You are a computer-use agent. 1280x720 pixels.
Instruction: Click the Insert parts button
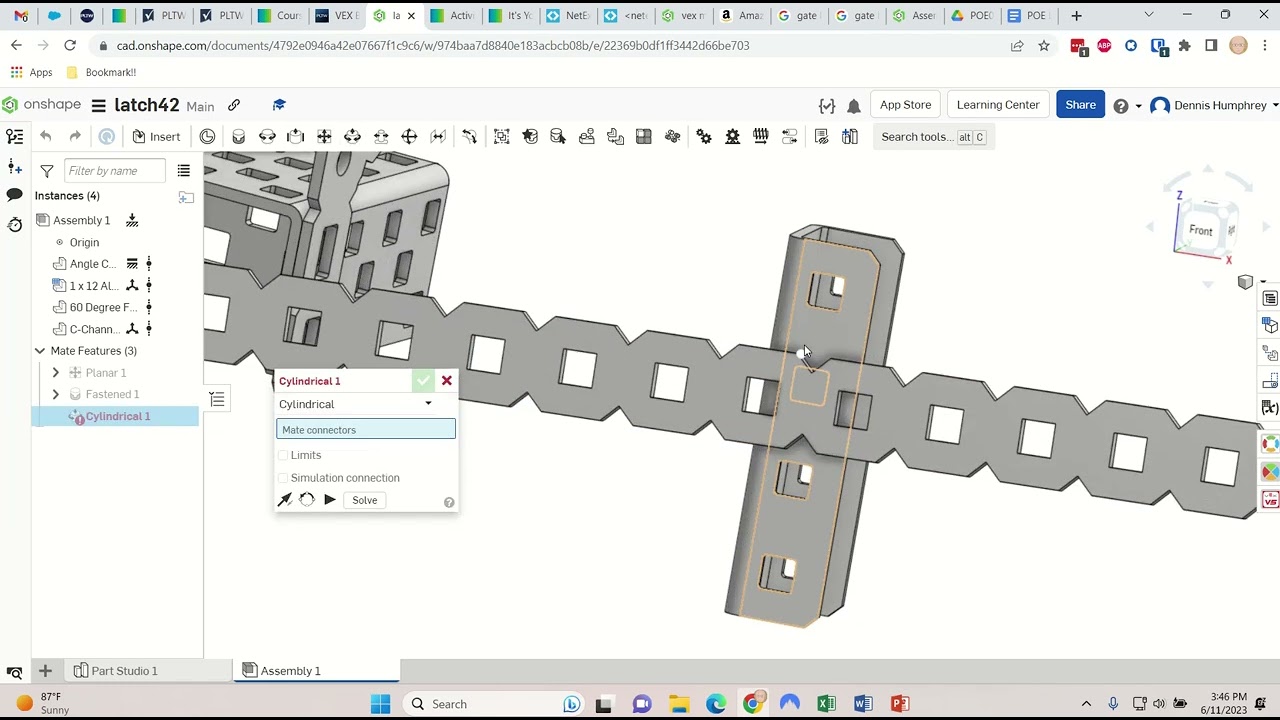tap(156, 137)
